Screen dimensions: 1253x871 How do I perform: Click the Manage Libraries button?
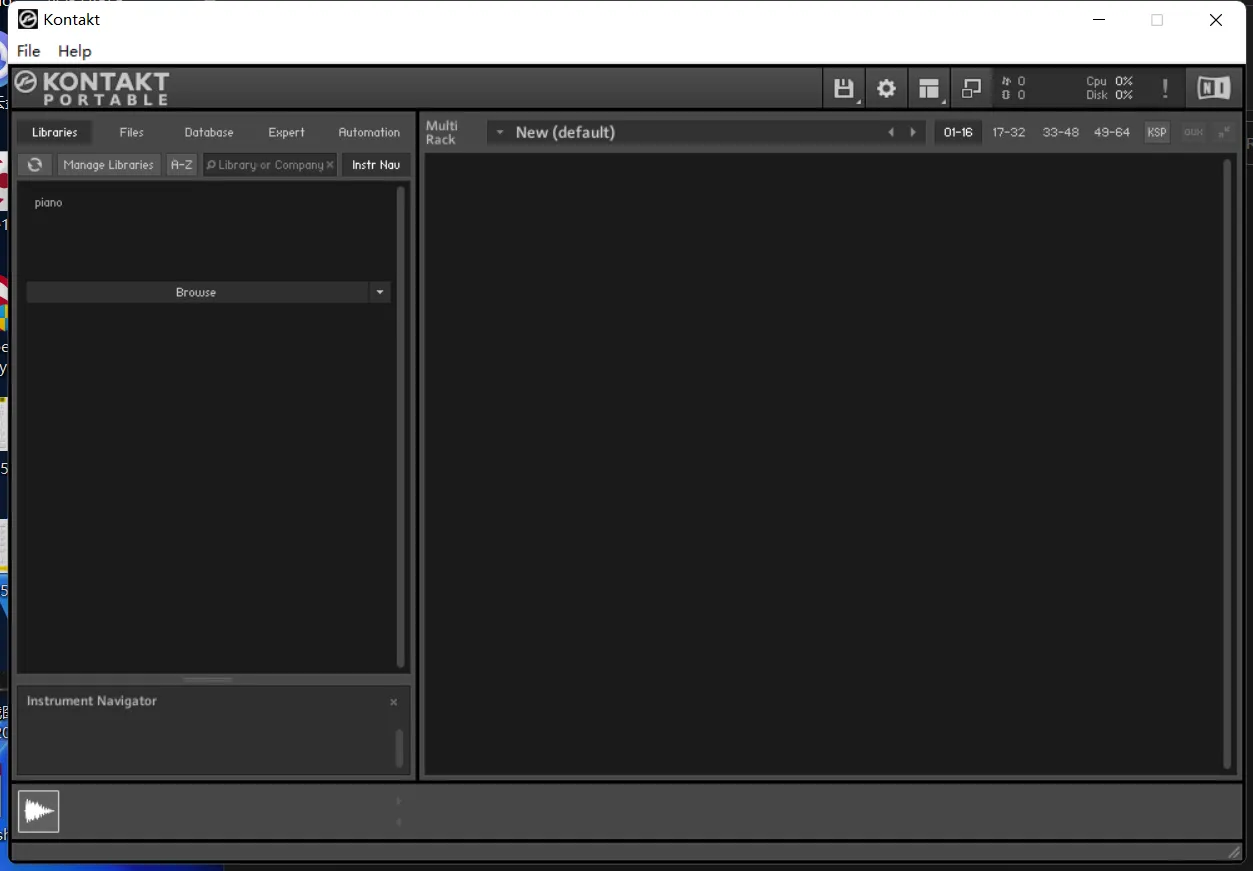click(108, 165)
